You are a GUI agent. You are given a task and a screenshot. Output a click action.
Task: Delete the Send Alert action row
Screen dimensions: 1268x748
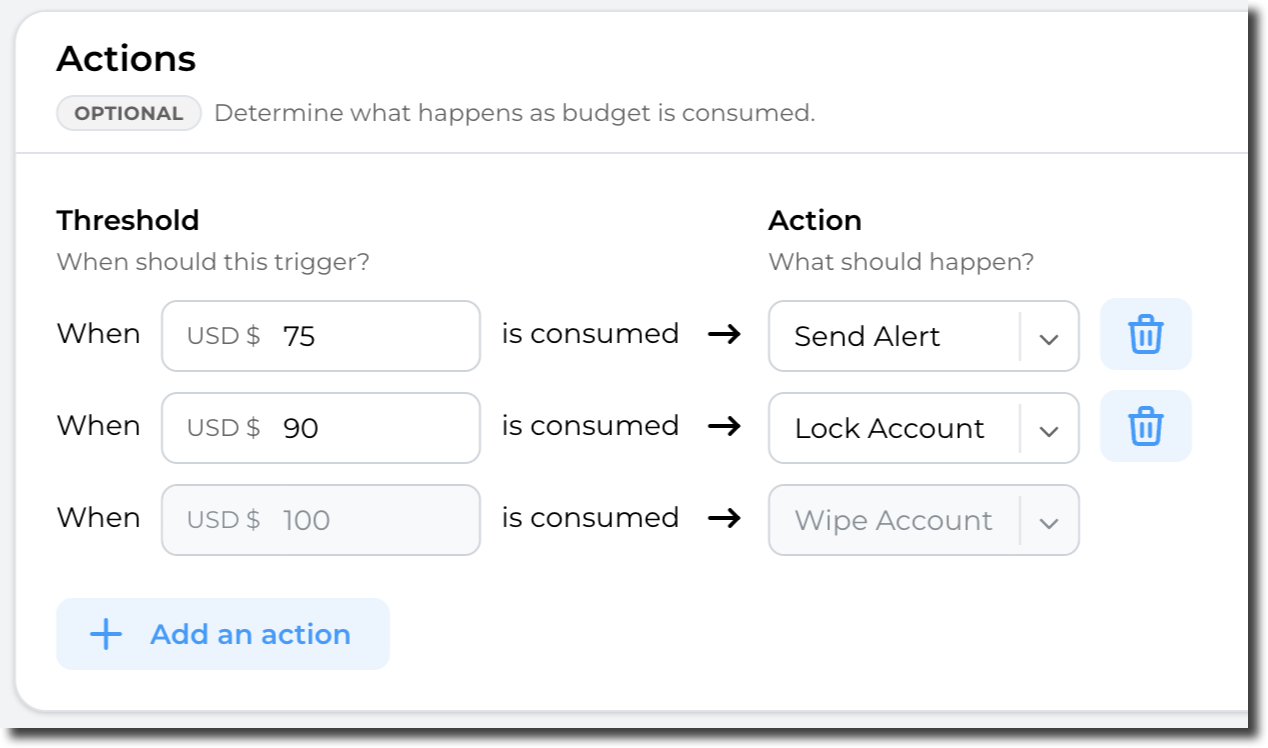pyautogui.click(x=1145, y=334)
